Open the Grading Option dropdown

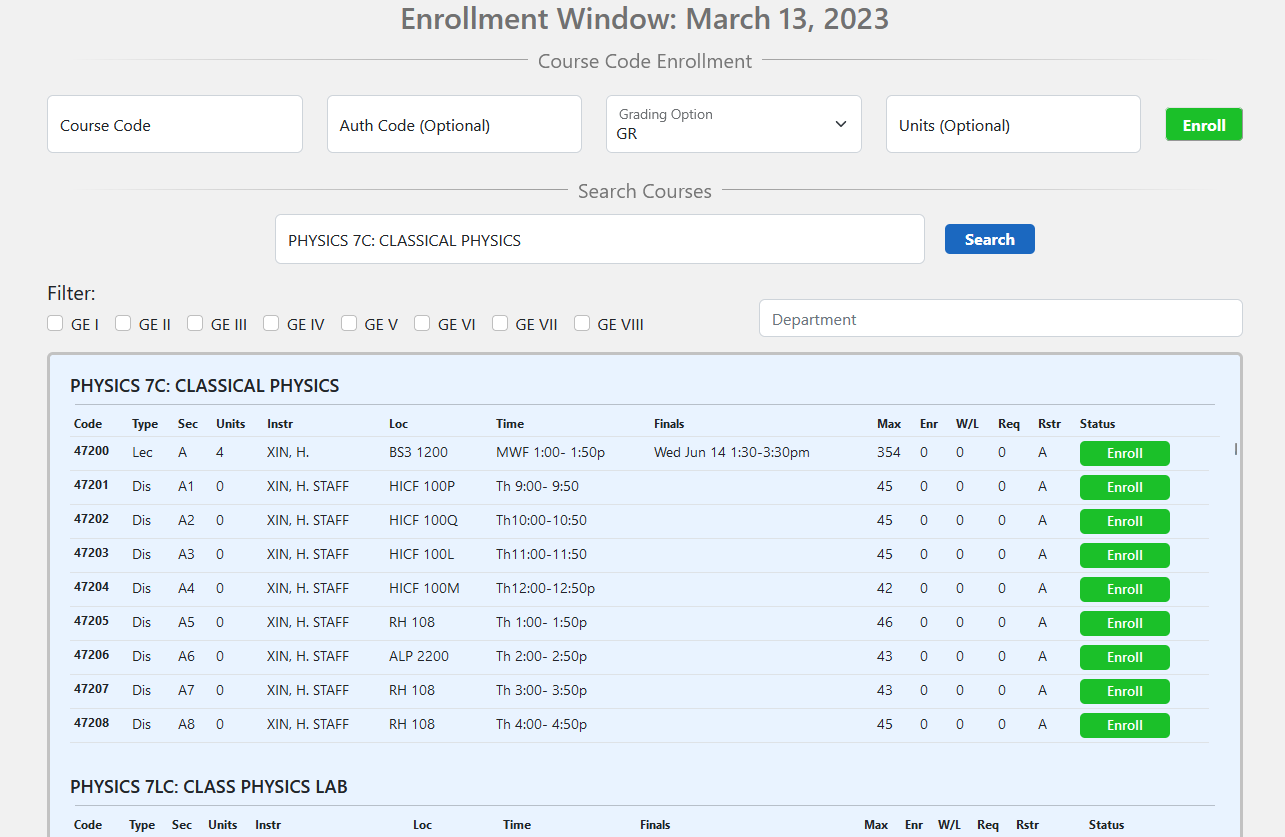[733, 124]
